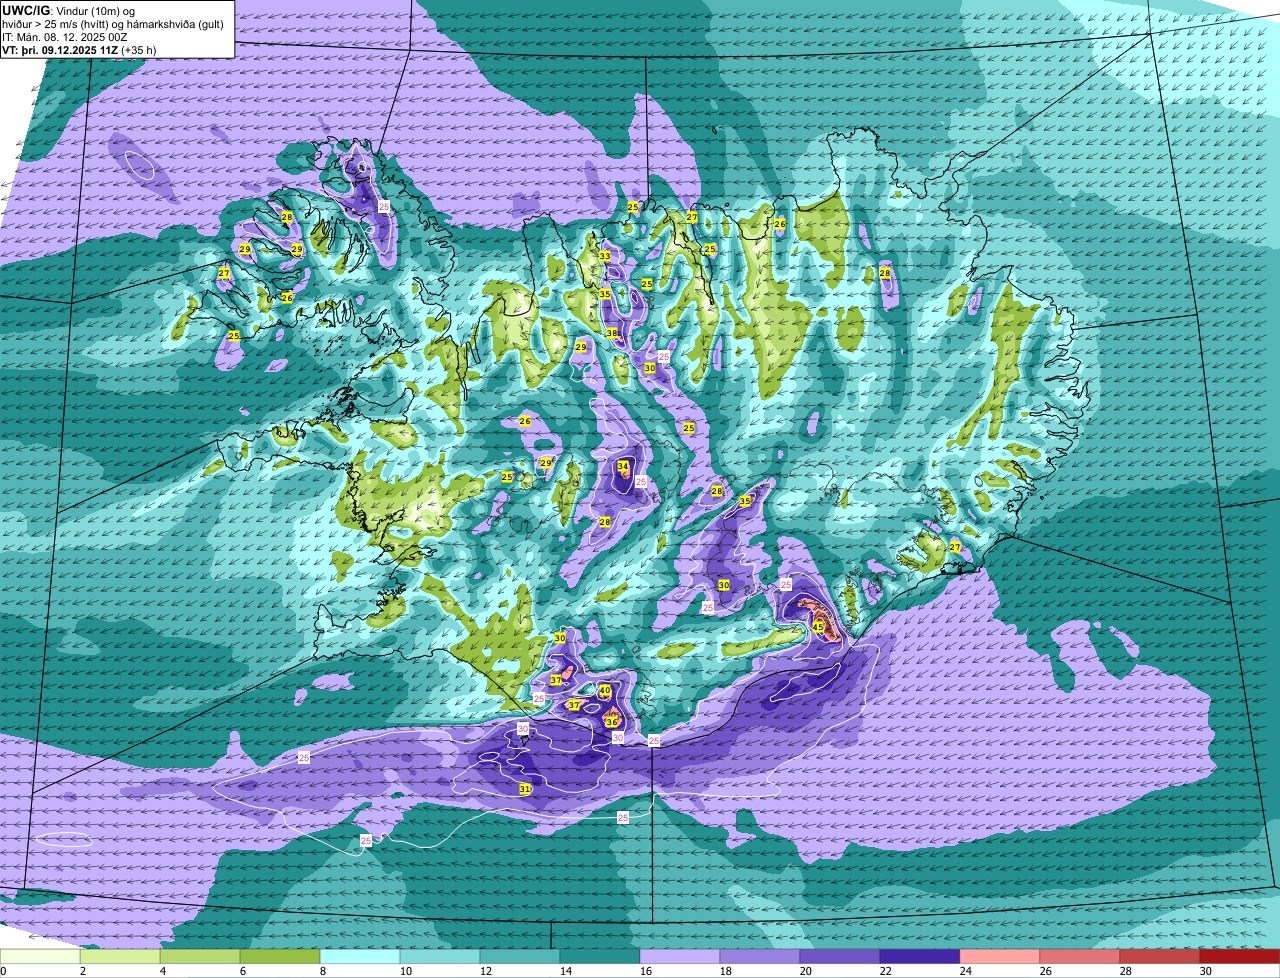Select the 18–20 m/s legend color
The image size is (1280, 978).
tap(760, 957)
